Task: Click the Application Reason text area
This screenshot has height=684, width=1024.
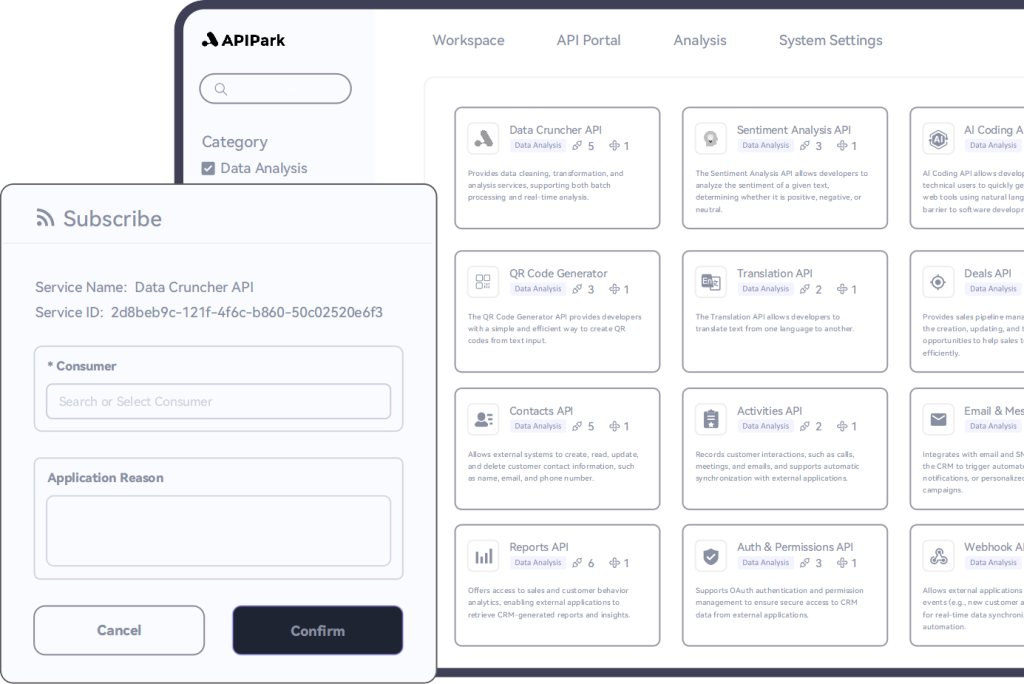Action: 218,530
